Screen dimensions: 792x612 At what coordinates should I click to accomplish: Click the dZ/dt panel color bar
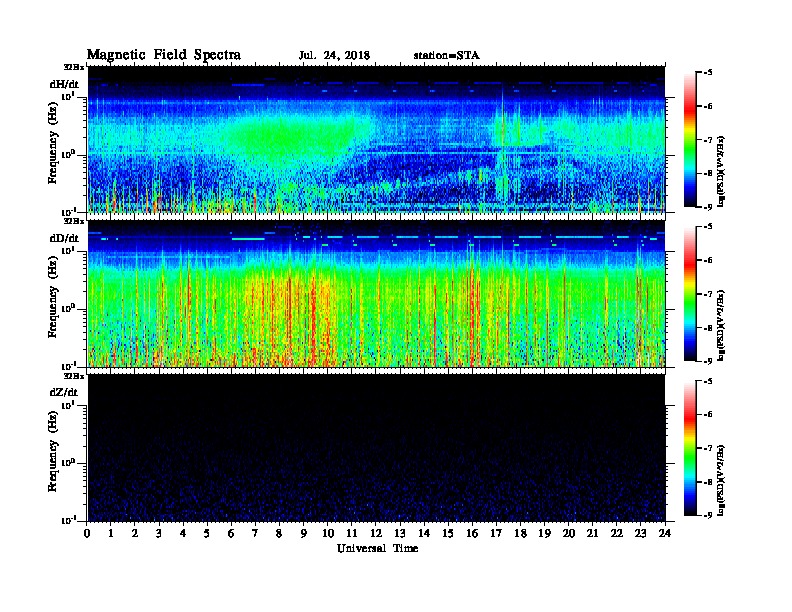[690, 448]
